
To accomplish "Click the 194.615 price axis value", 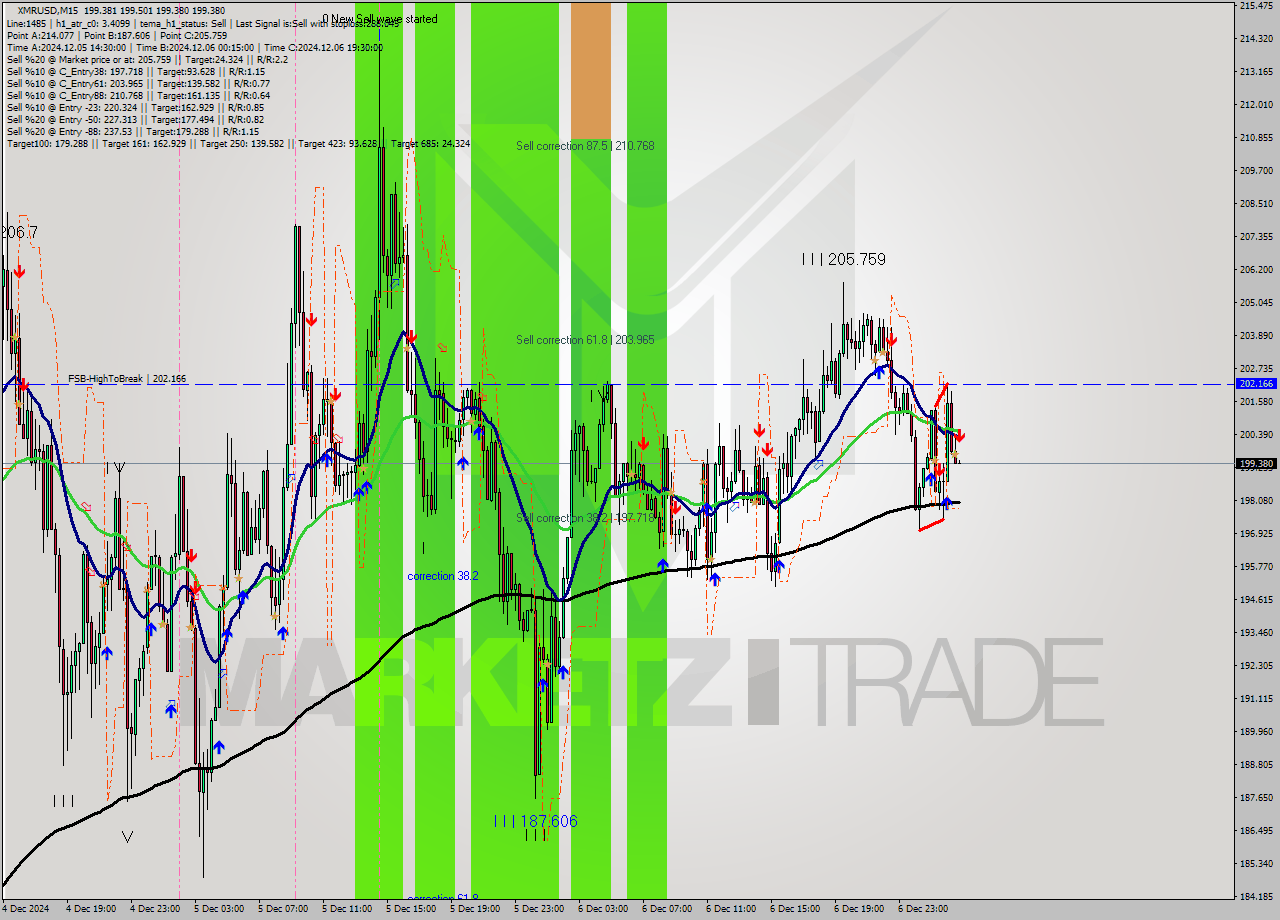I will [x=1256, y=600].
